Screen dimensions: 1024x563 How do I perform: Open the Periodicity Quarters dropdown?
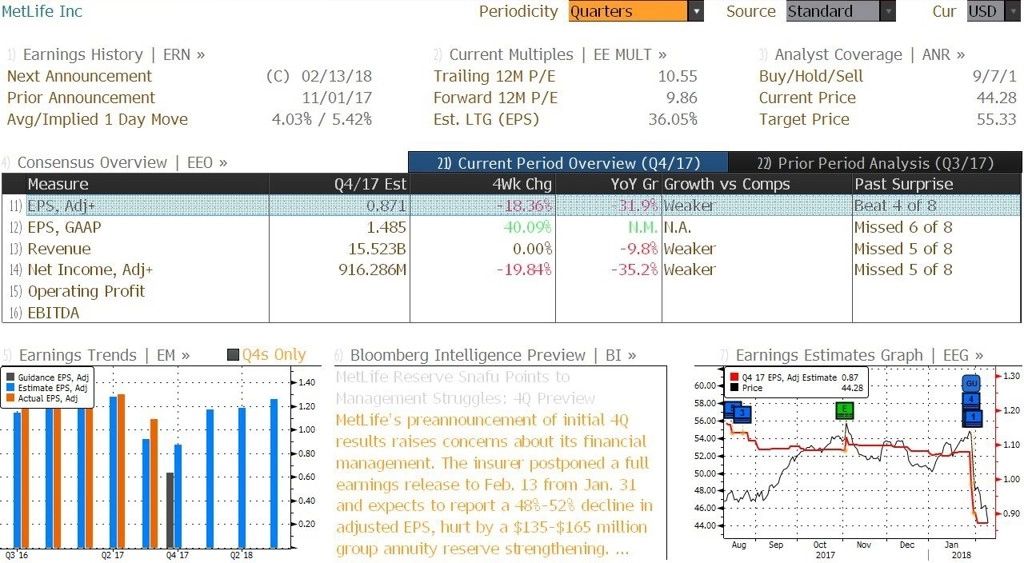(635, 11)
